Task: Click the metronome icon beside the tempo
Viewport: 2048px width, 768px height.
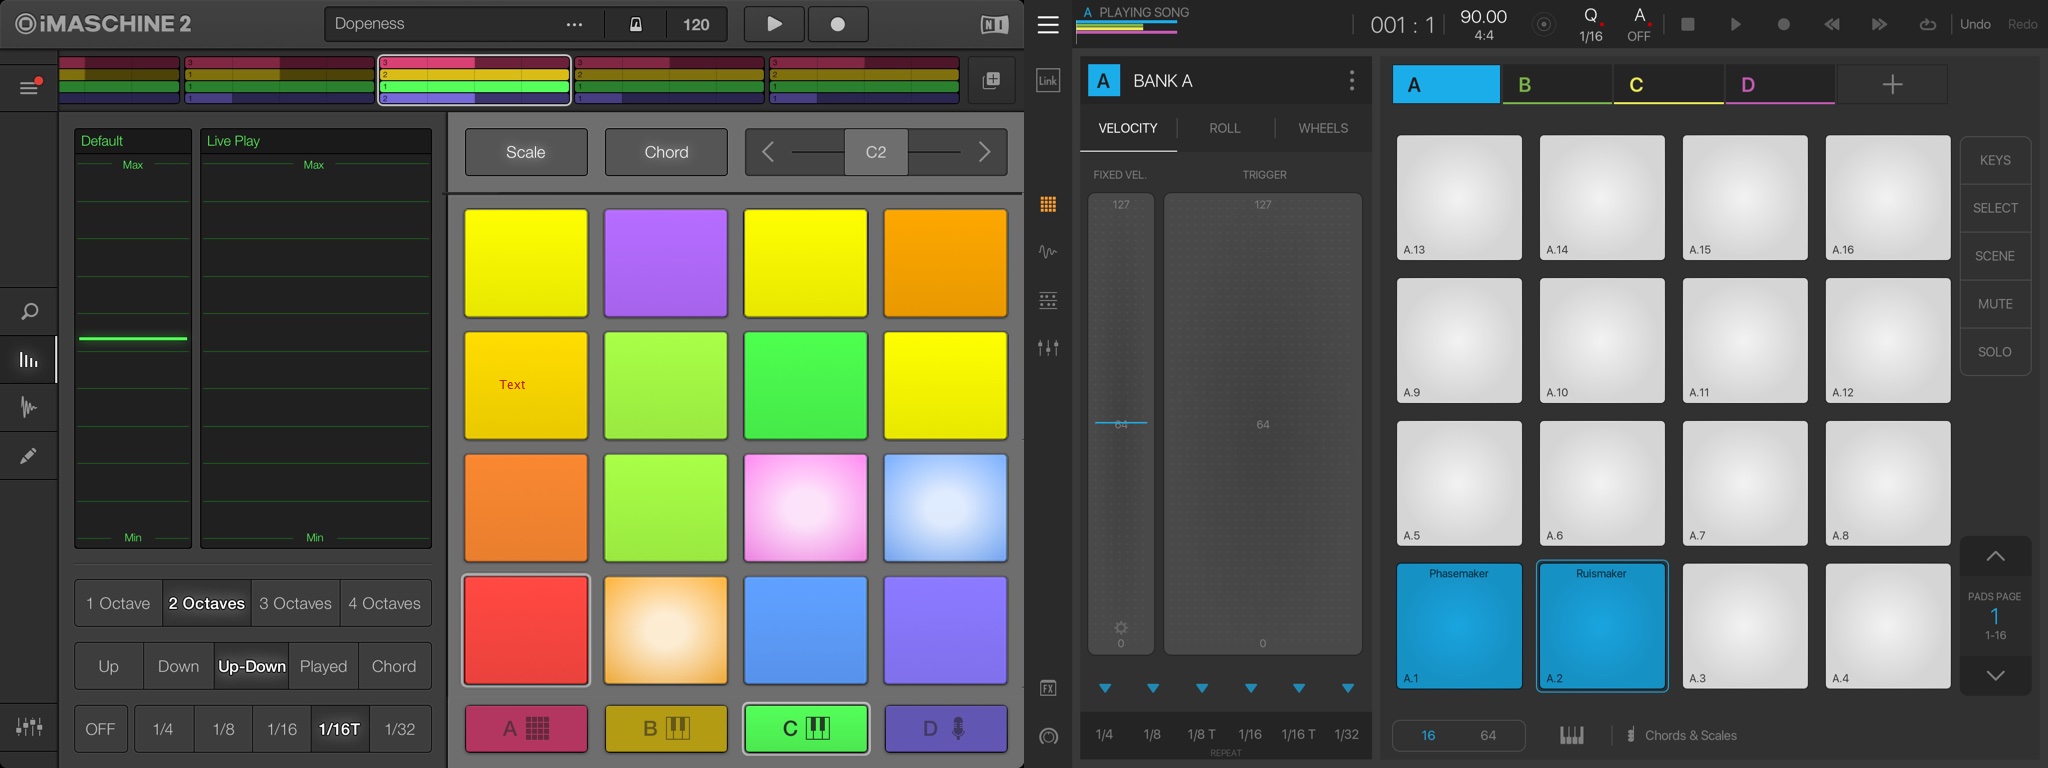Action: pos(635,24)
